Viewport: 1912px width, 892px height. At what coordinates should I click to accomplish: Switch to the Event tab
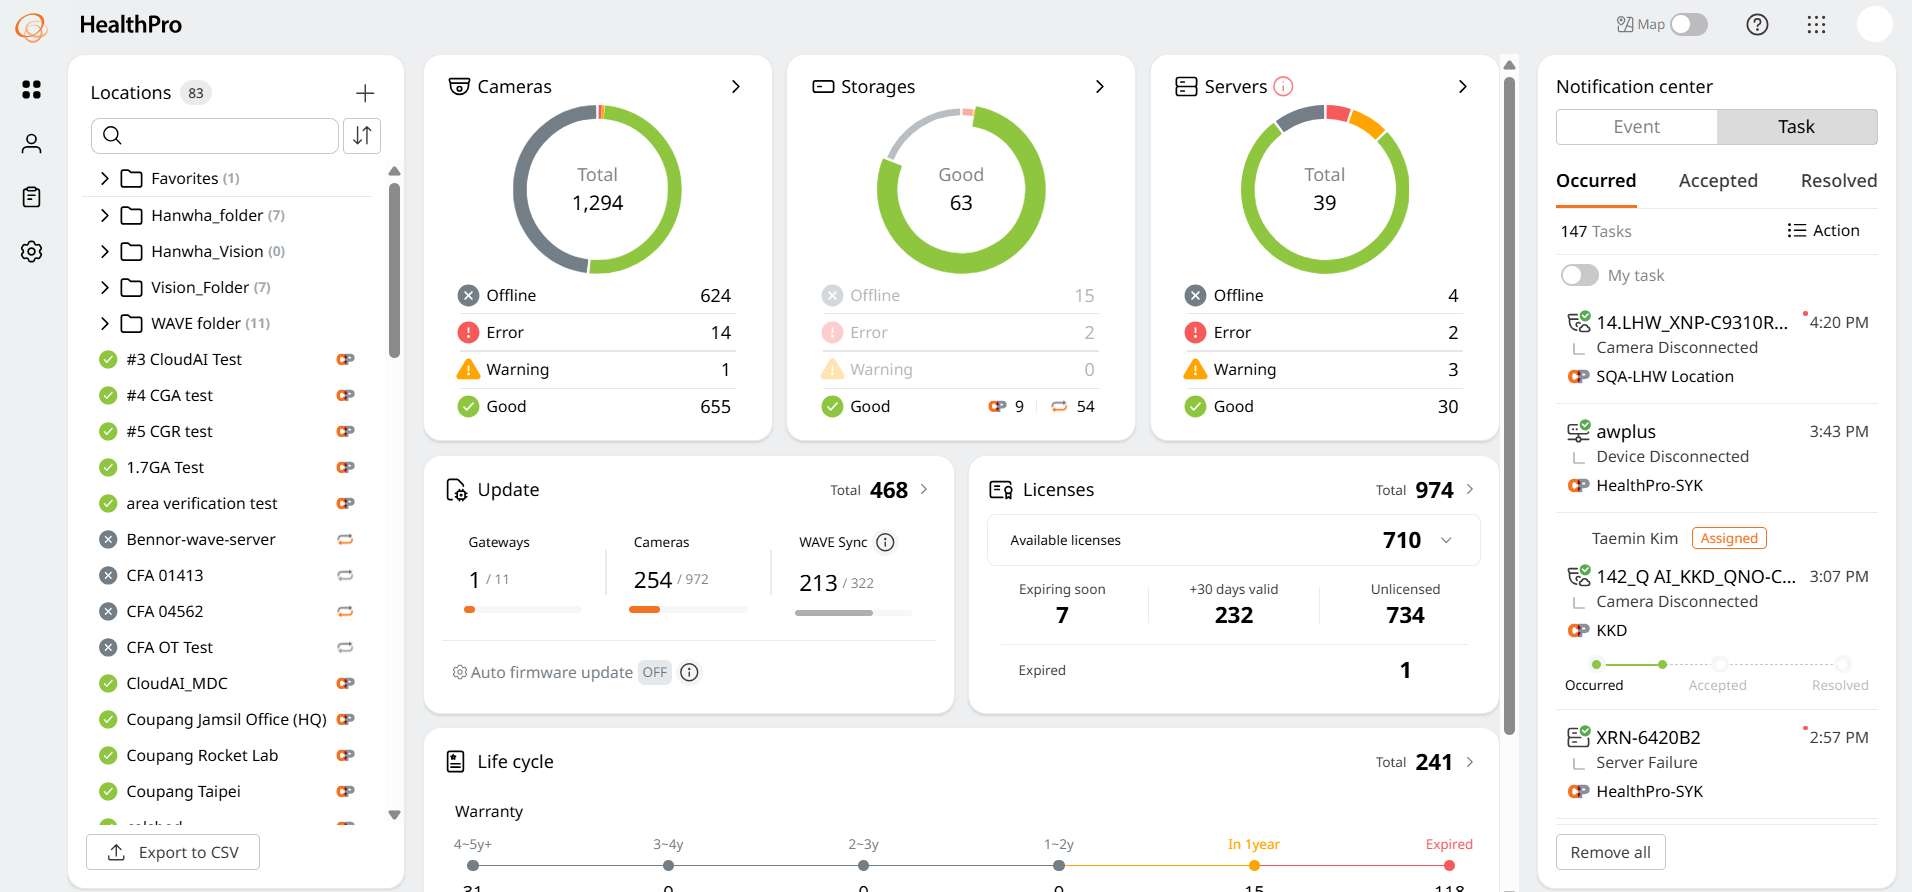(x=1637, y=127)
